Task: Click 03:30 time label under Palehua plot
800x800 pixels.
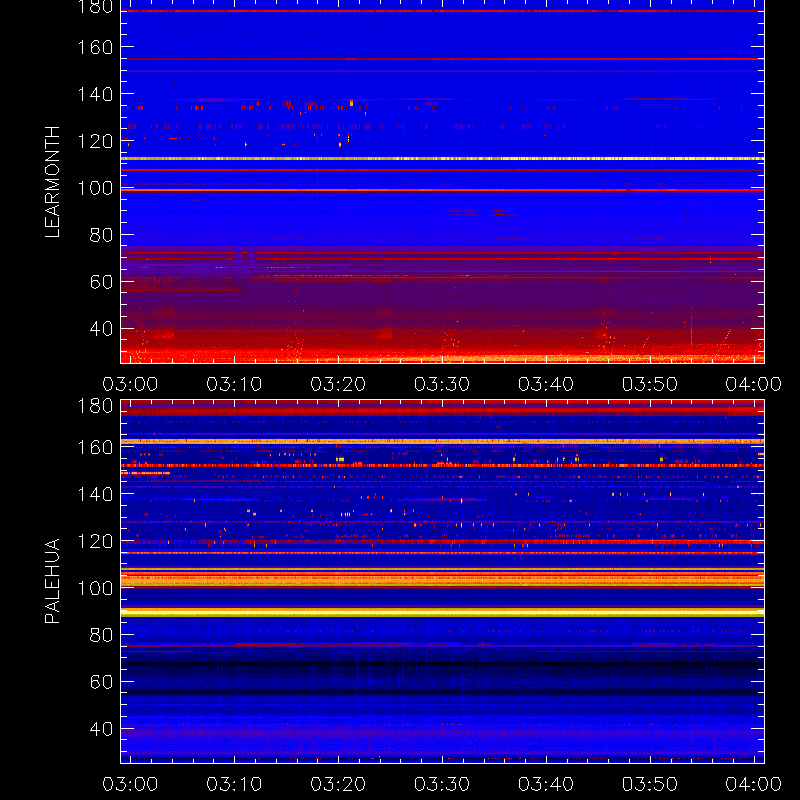Action: 442,784
